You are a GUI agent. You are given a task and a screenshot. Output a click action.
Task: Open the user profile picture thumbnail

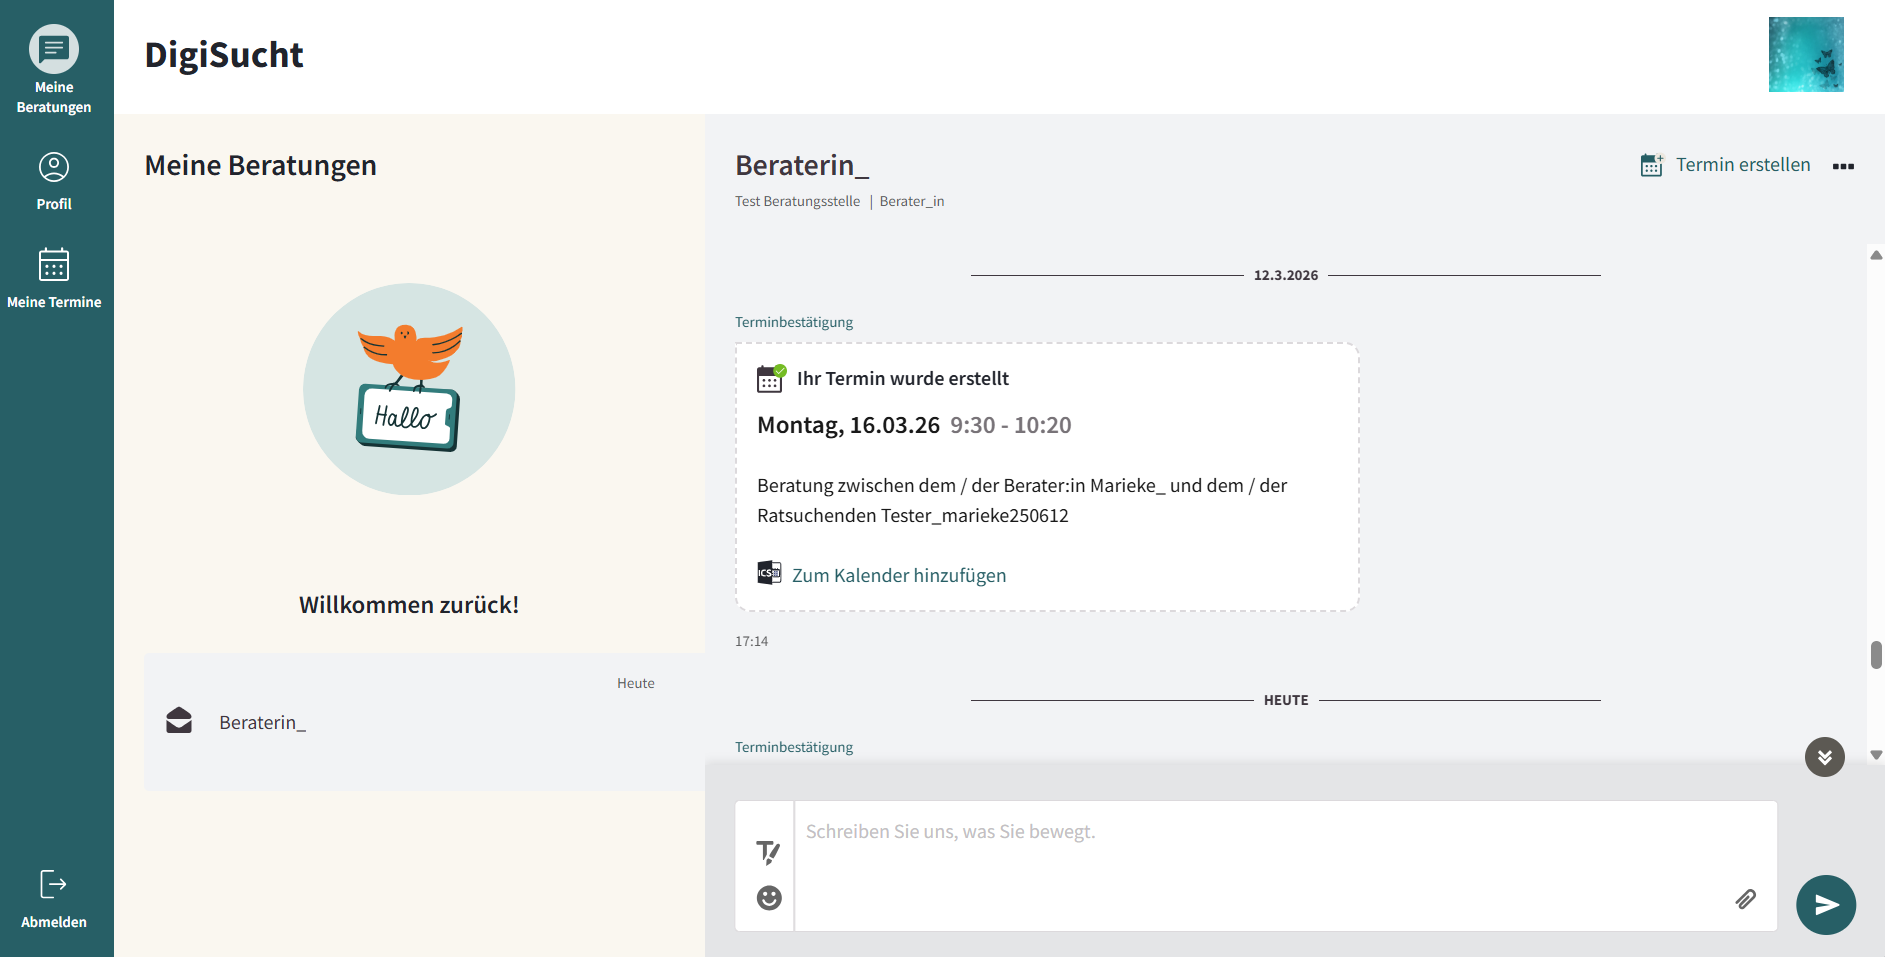tap(1805, 55)
